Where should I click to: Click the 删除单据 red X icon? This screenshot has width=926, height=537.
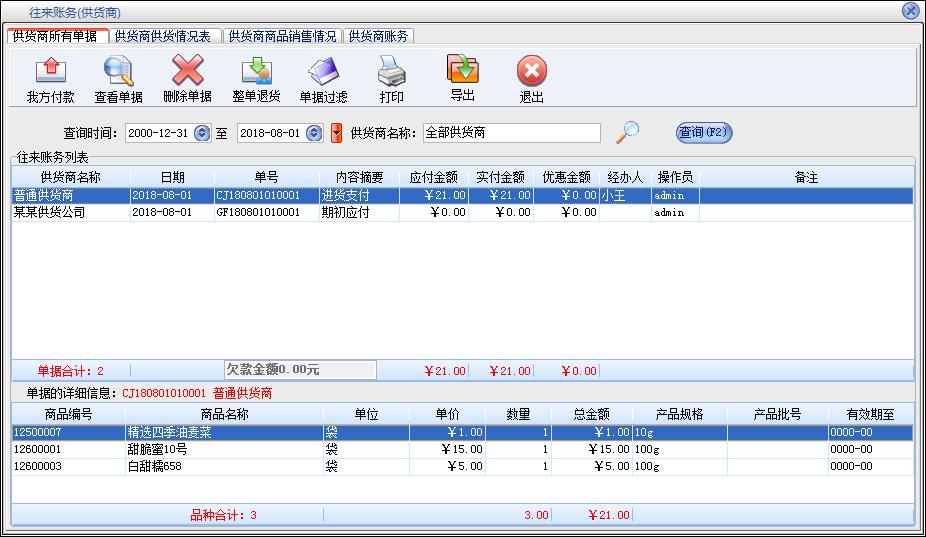pos(187,72)
